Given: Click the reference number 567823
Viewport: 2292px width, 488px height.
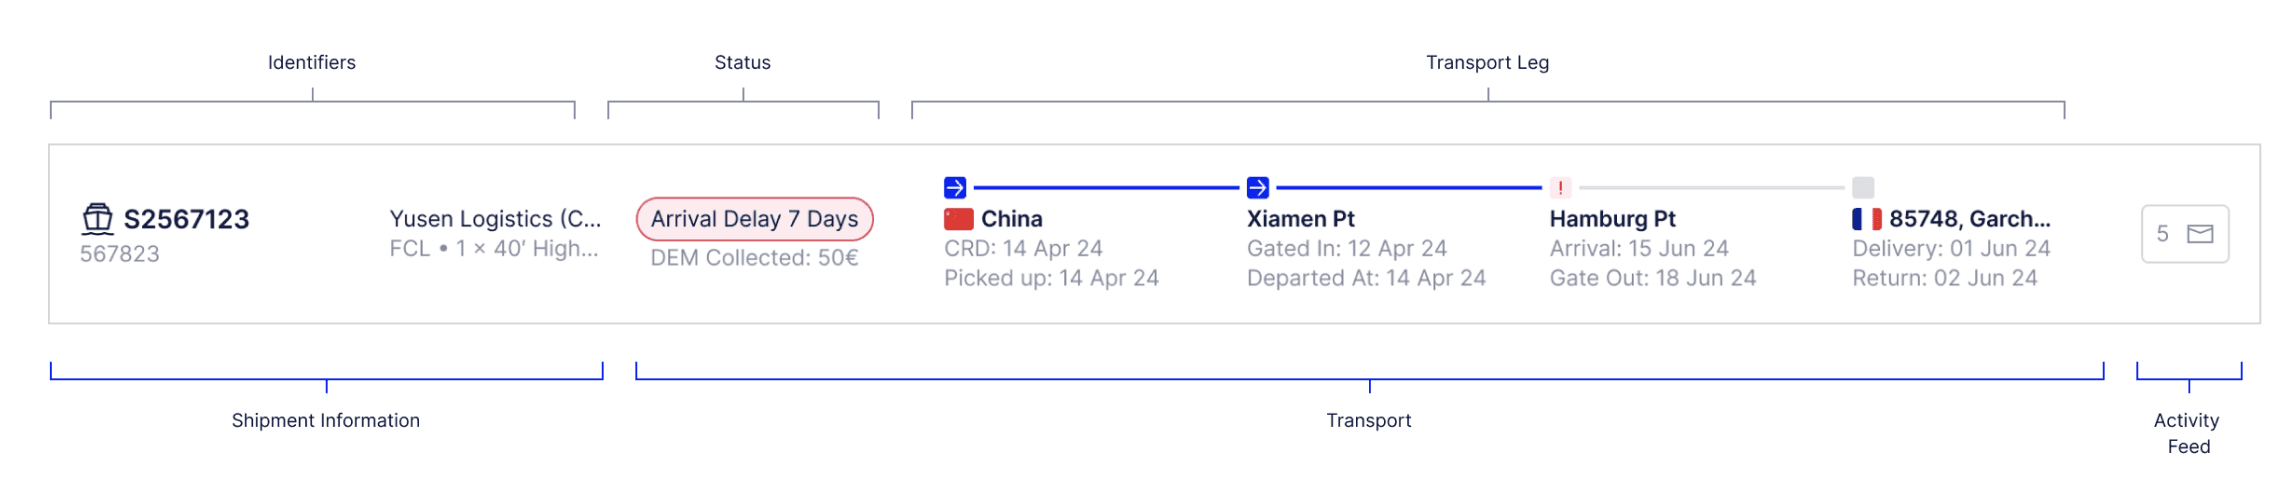Looking at the screenshot, I should click(120, 254).
